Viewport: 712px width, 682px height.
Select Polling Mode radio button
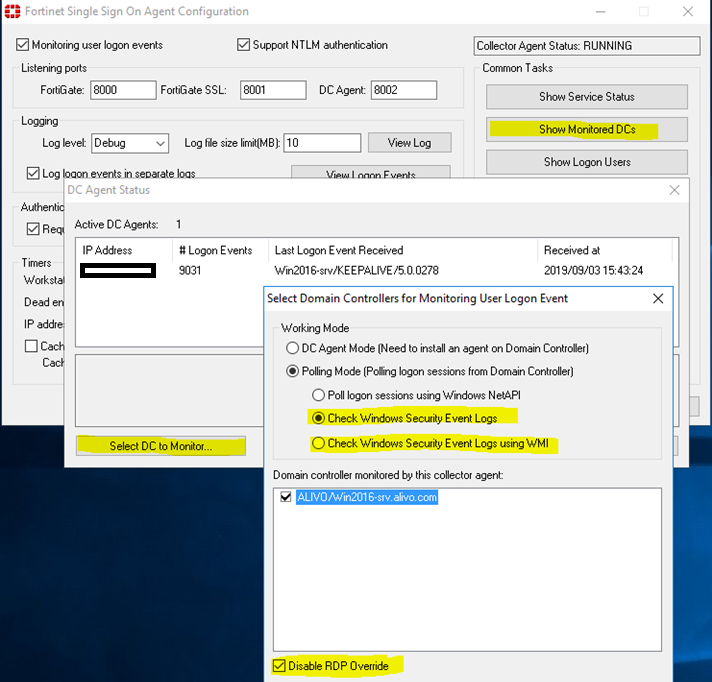click(x=292, y=371)
